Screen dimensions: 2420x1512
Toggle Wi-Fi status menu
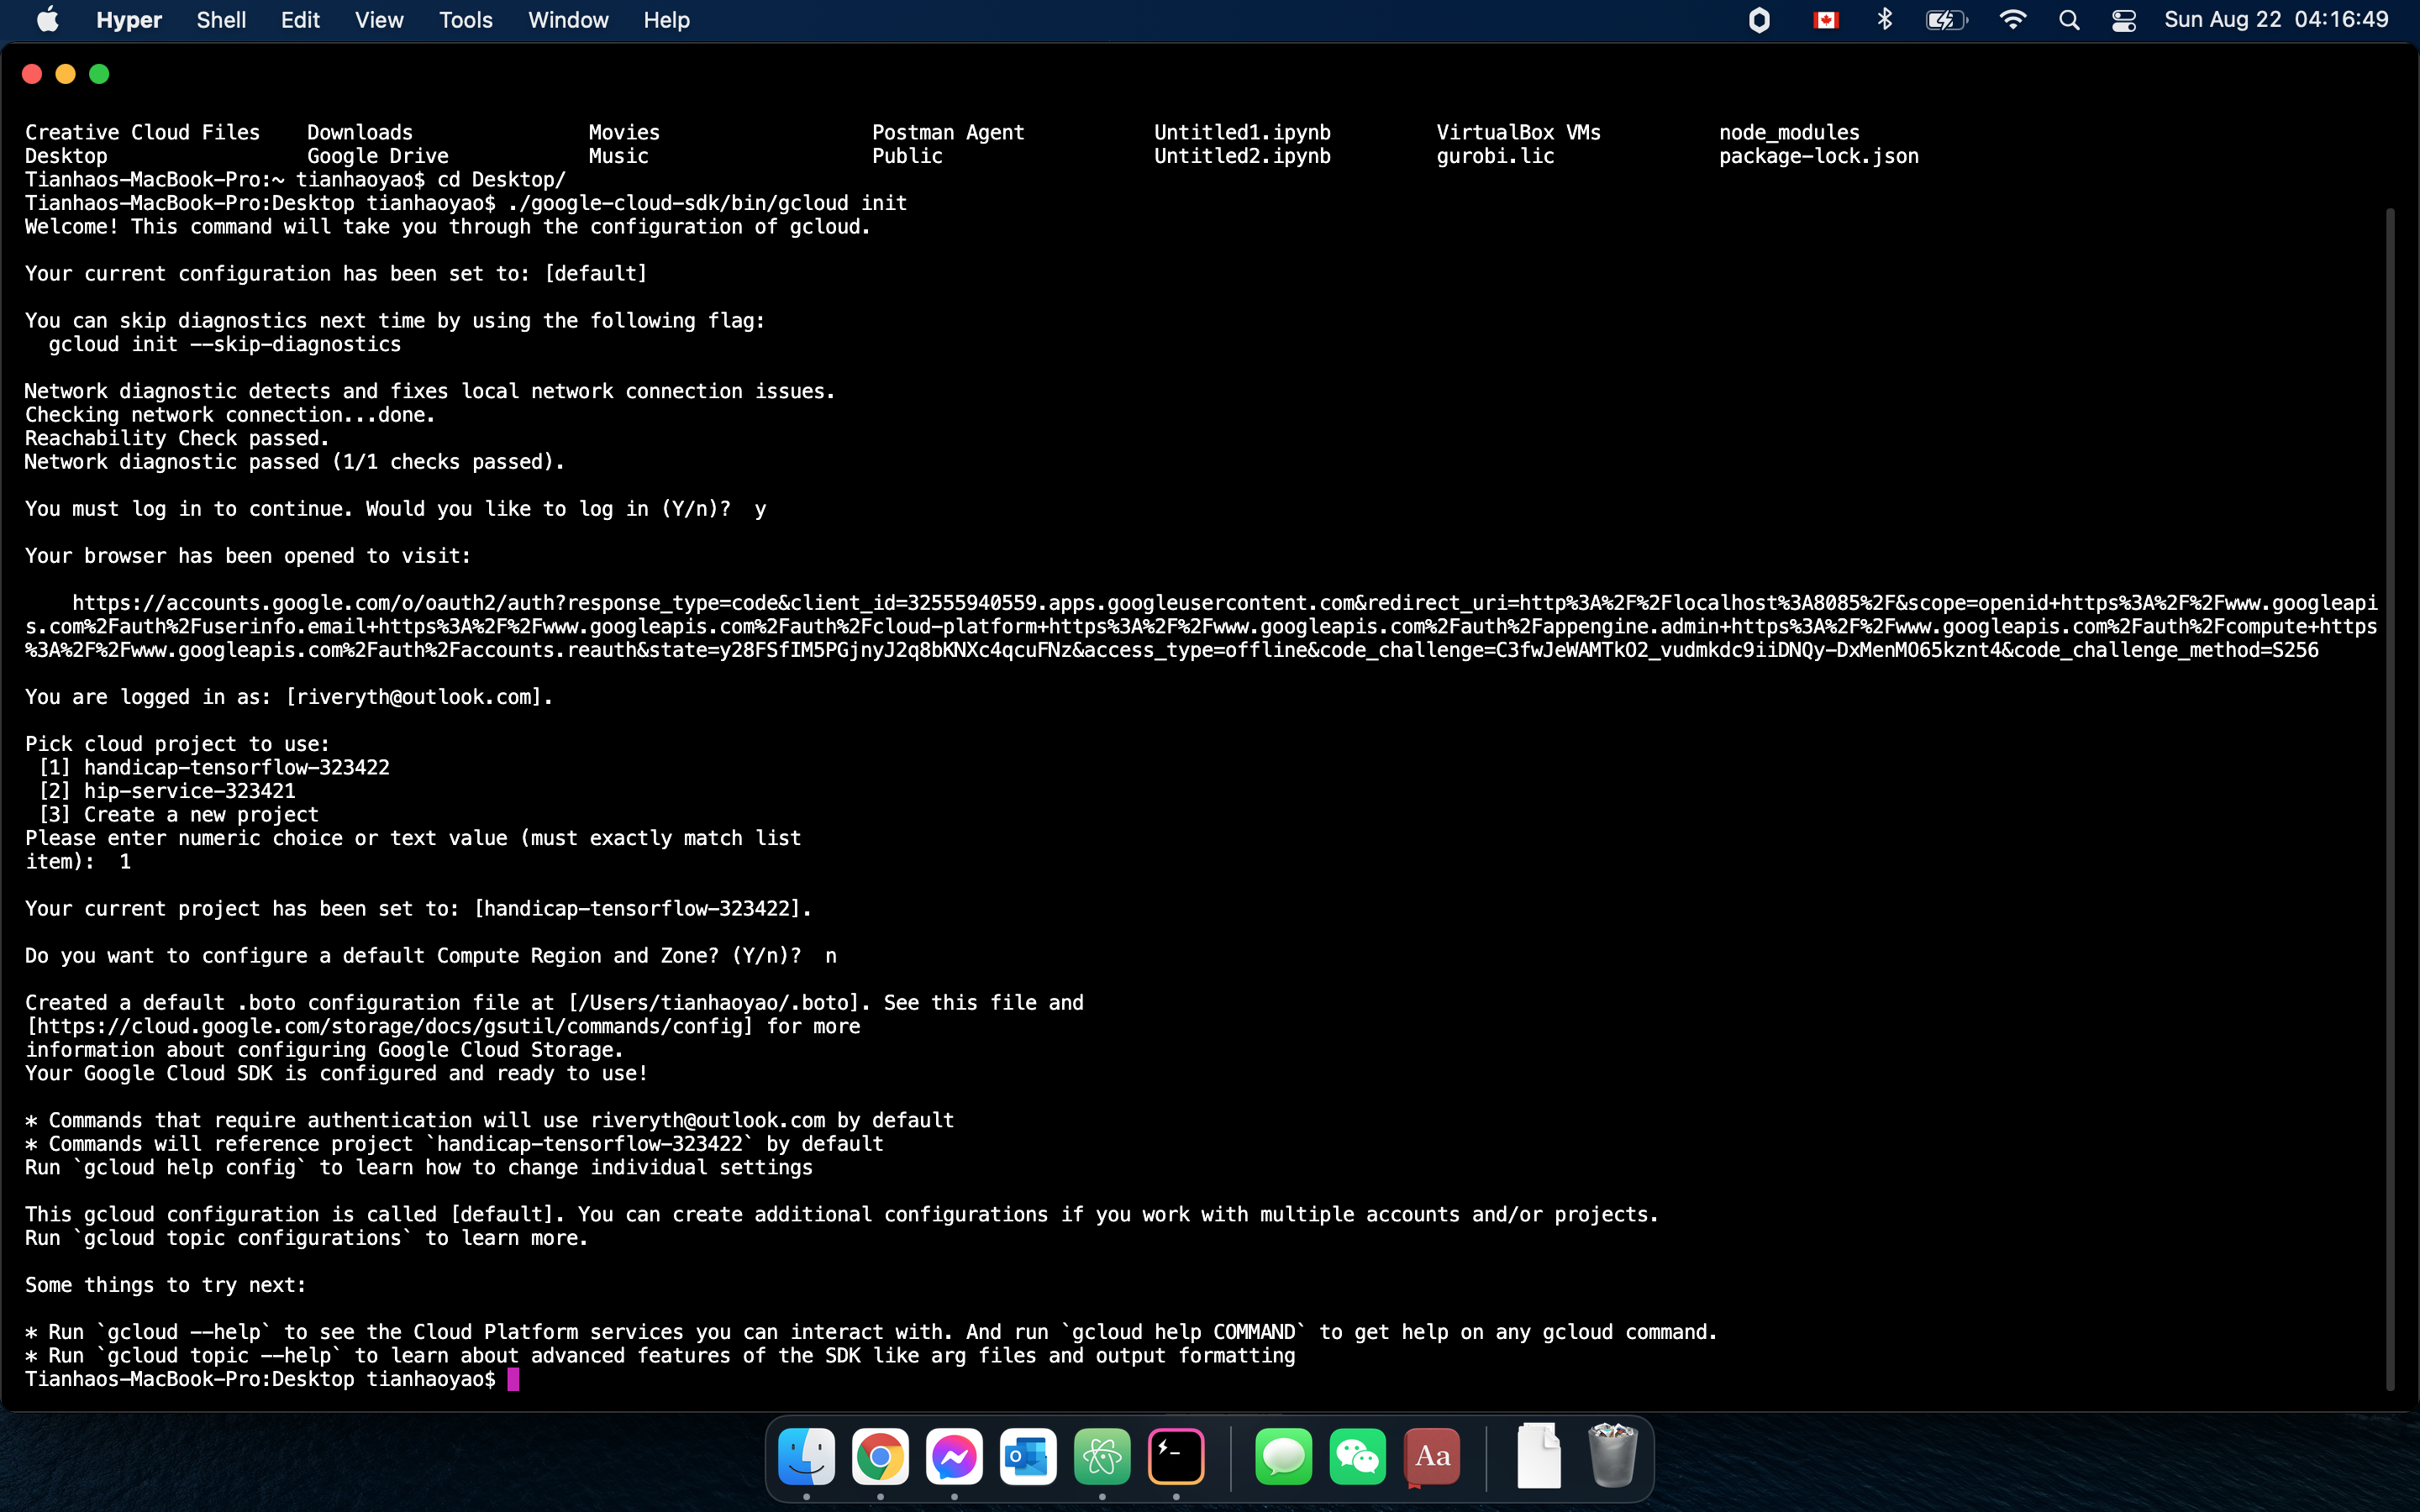tap(2012, 20)
